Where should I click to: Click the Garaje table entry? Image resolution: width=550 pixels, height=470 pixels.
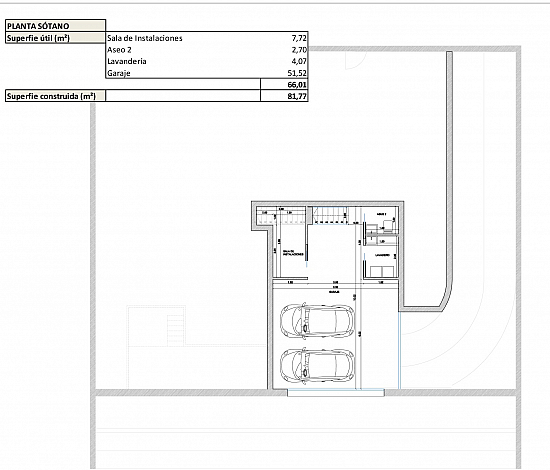pos(119,73)
